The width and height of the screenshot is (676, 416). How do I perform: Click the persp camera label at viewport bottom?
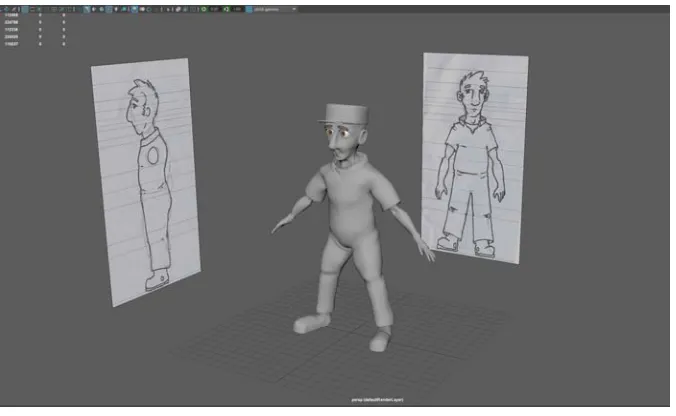[x=377, y=400]
